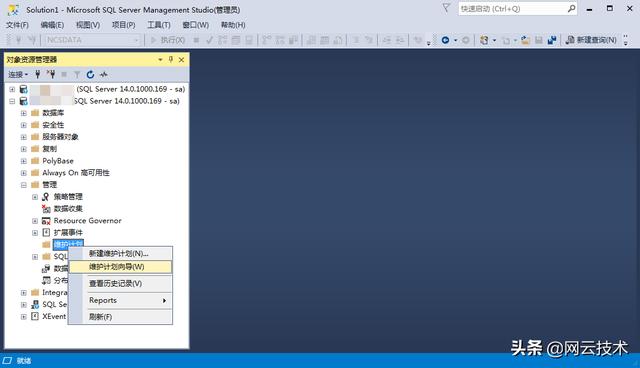Image resolution: width=640 pixels, height=368 pixels.
Task: Click the notifications flag icon near Quick Launch
Action: [446, 9]
